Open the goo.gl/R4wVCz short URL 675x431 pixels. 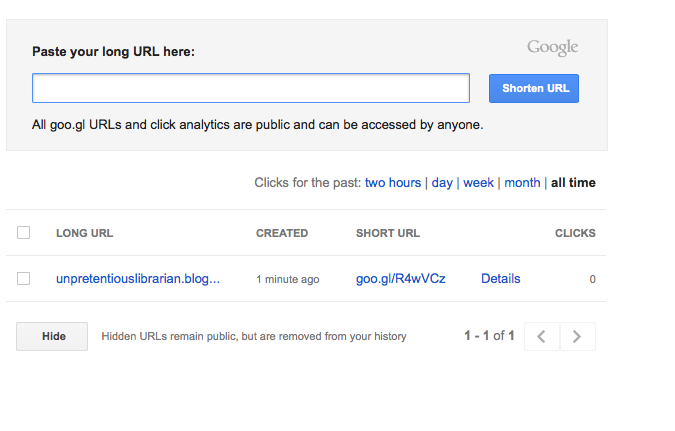400,279
